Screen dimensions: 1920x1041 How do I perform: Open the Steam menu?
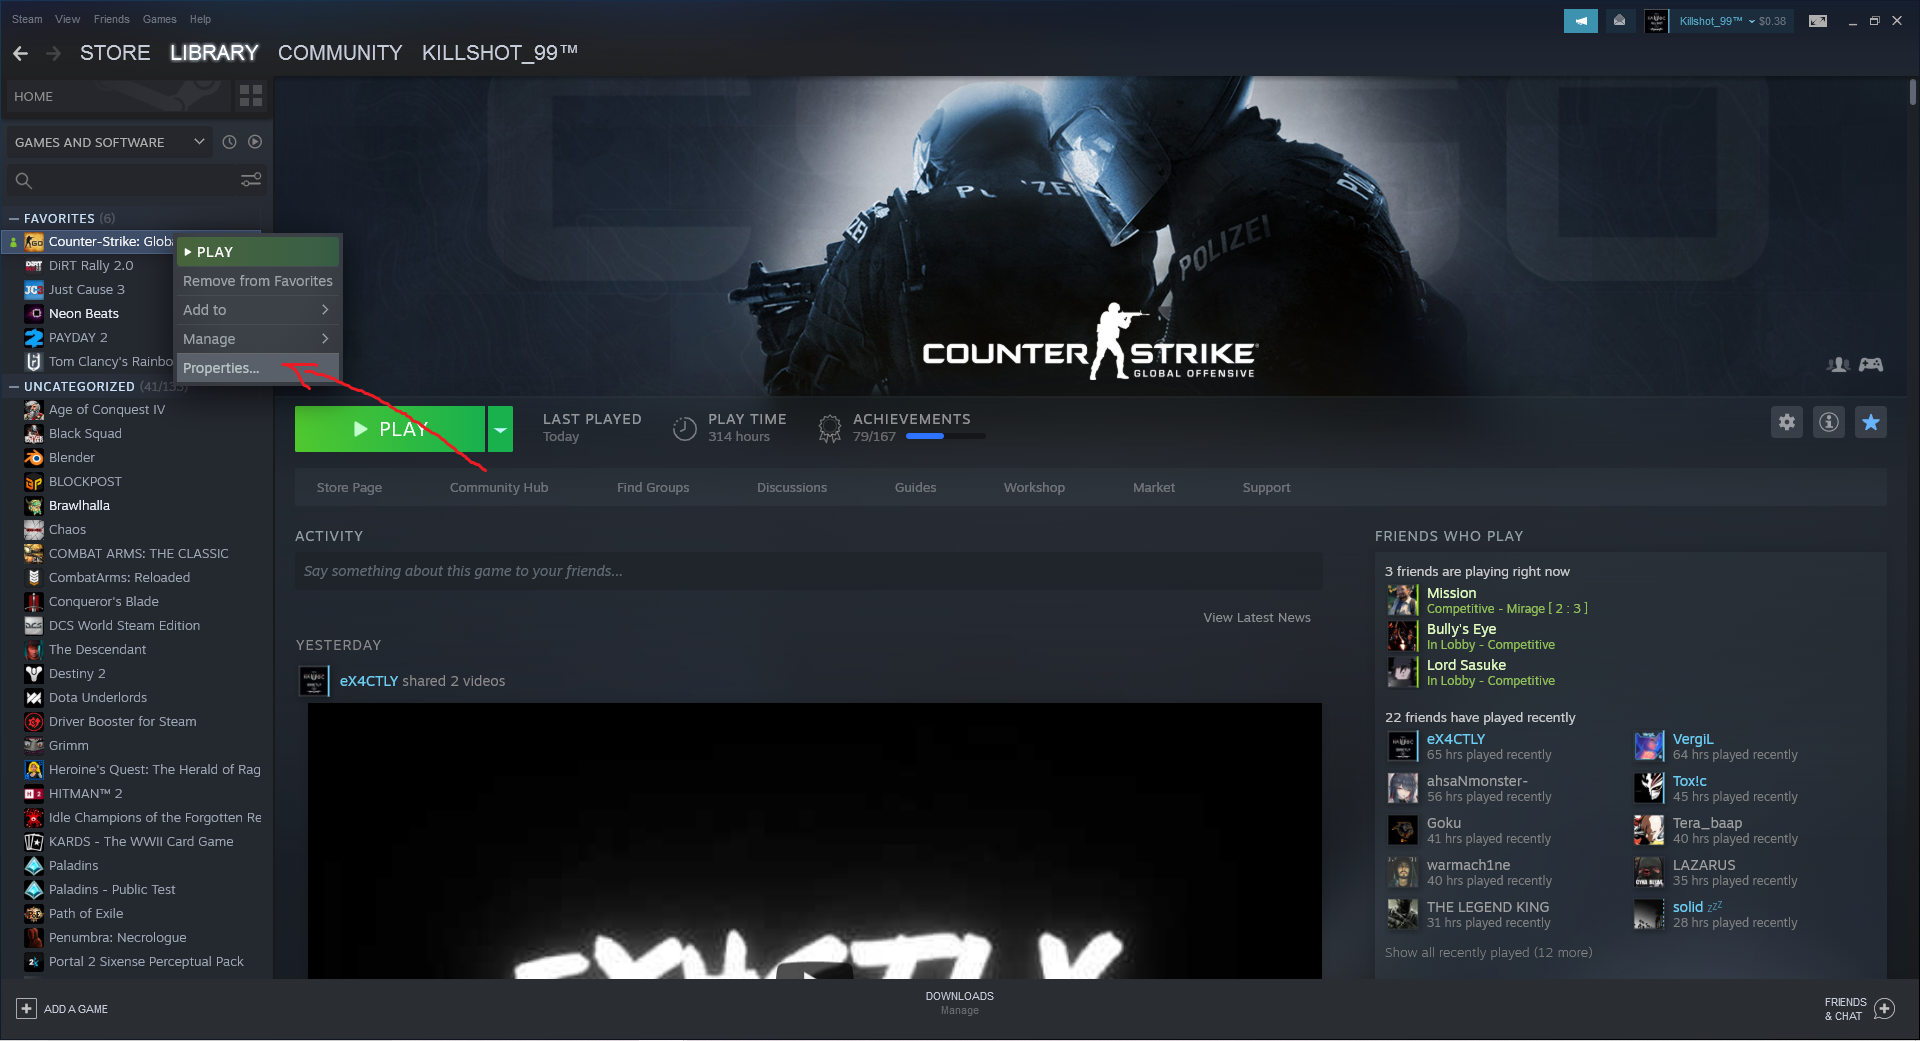point(27,19)
